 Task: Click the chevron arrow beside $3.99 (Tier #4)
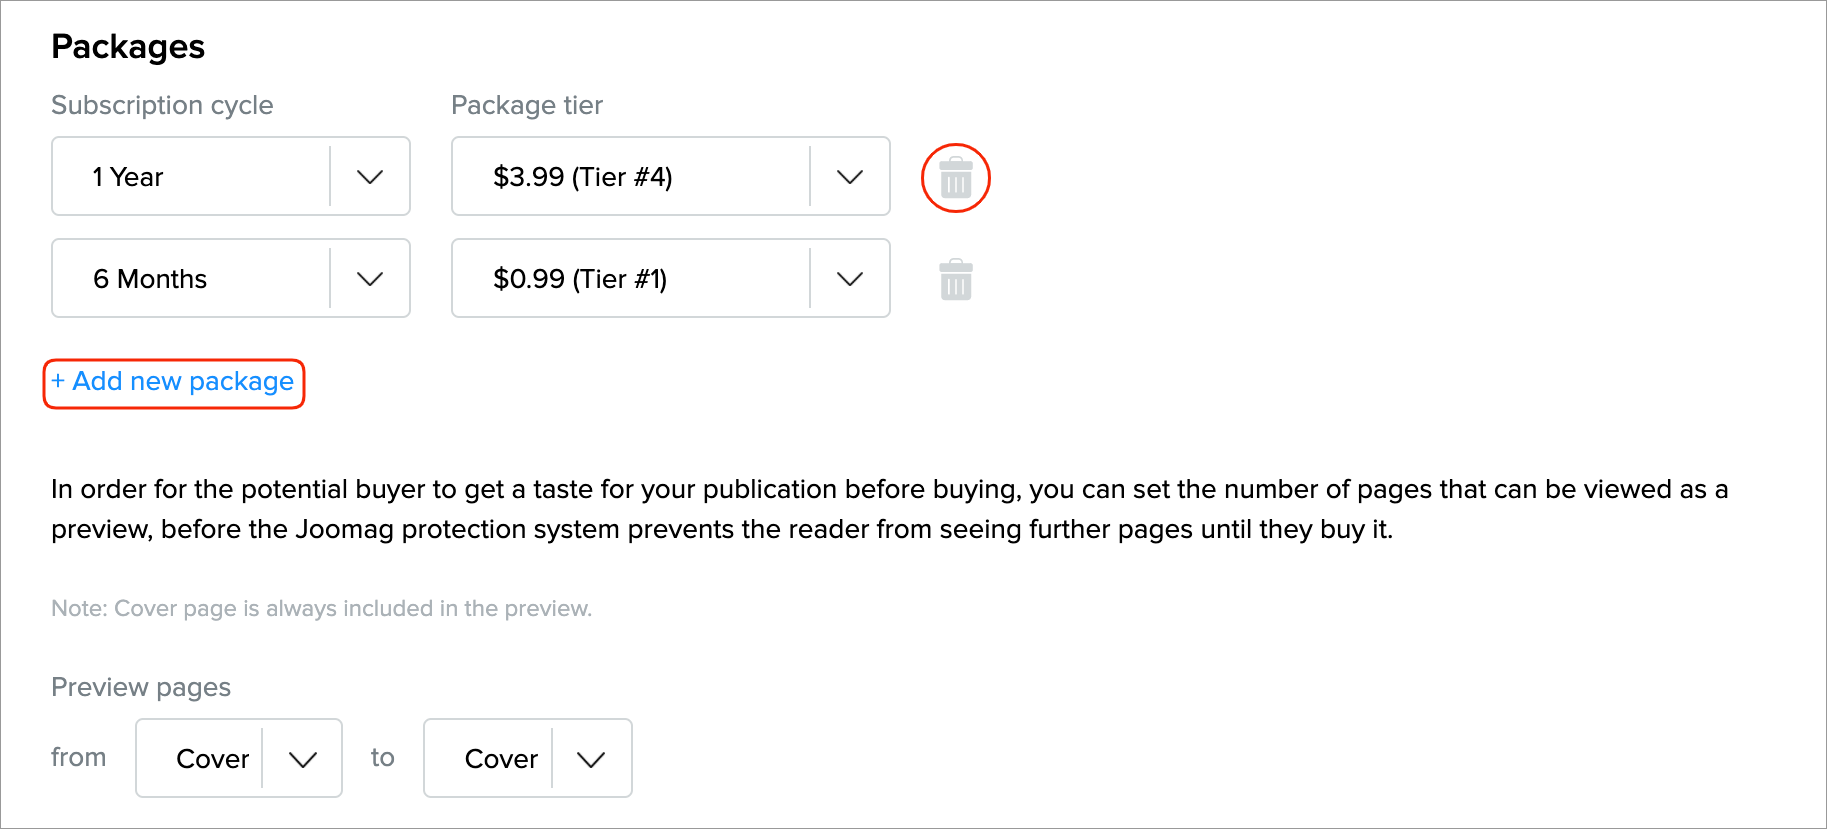tap(849, 177)
